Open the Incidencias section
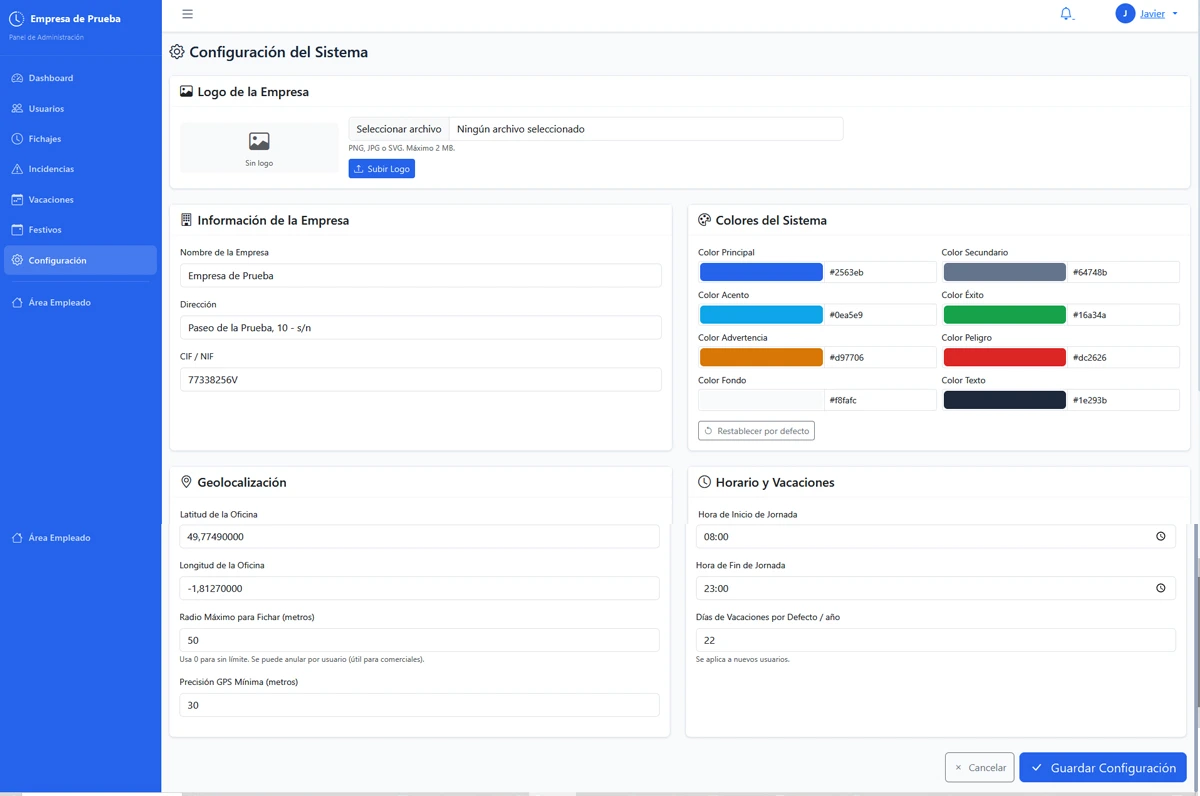The width and height of the screenshot is (1200, 796). click(x=80, y=169)
